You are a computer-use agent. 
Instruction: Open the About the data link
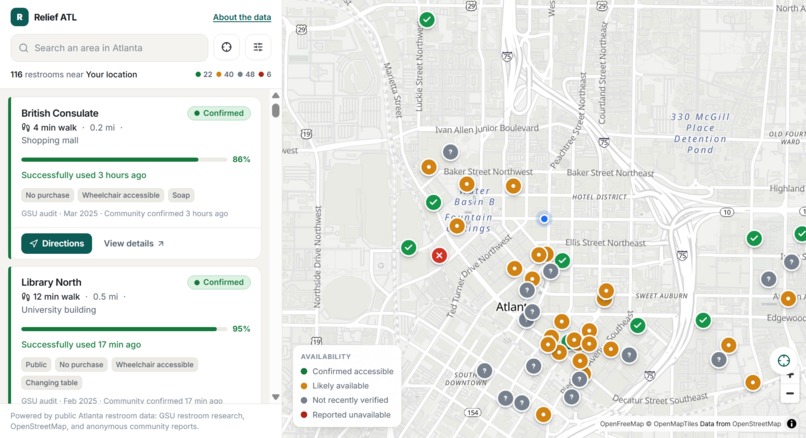click(242, 17)
